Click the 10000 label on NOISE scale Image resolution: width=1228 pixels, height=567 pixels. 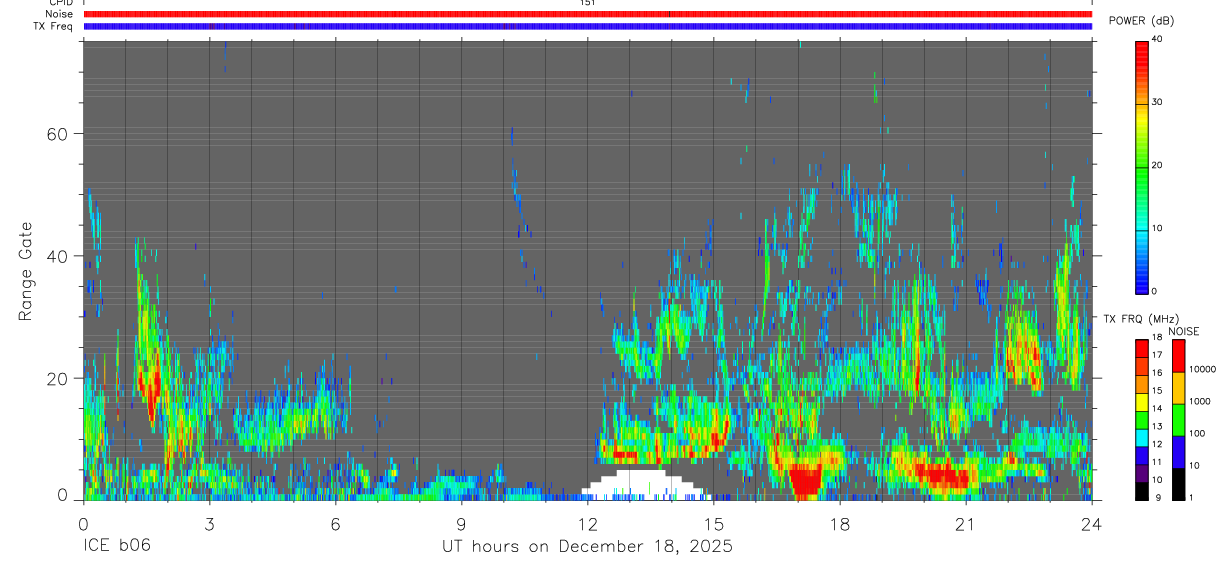click(x=1201, y=369)
